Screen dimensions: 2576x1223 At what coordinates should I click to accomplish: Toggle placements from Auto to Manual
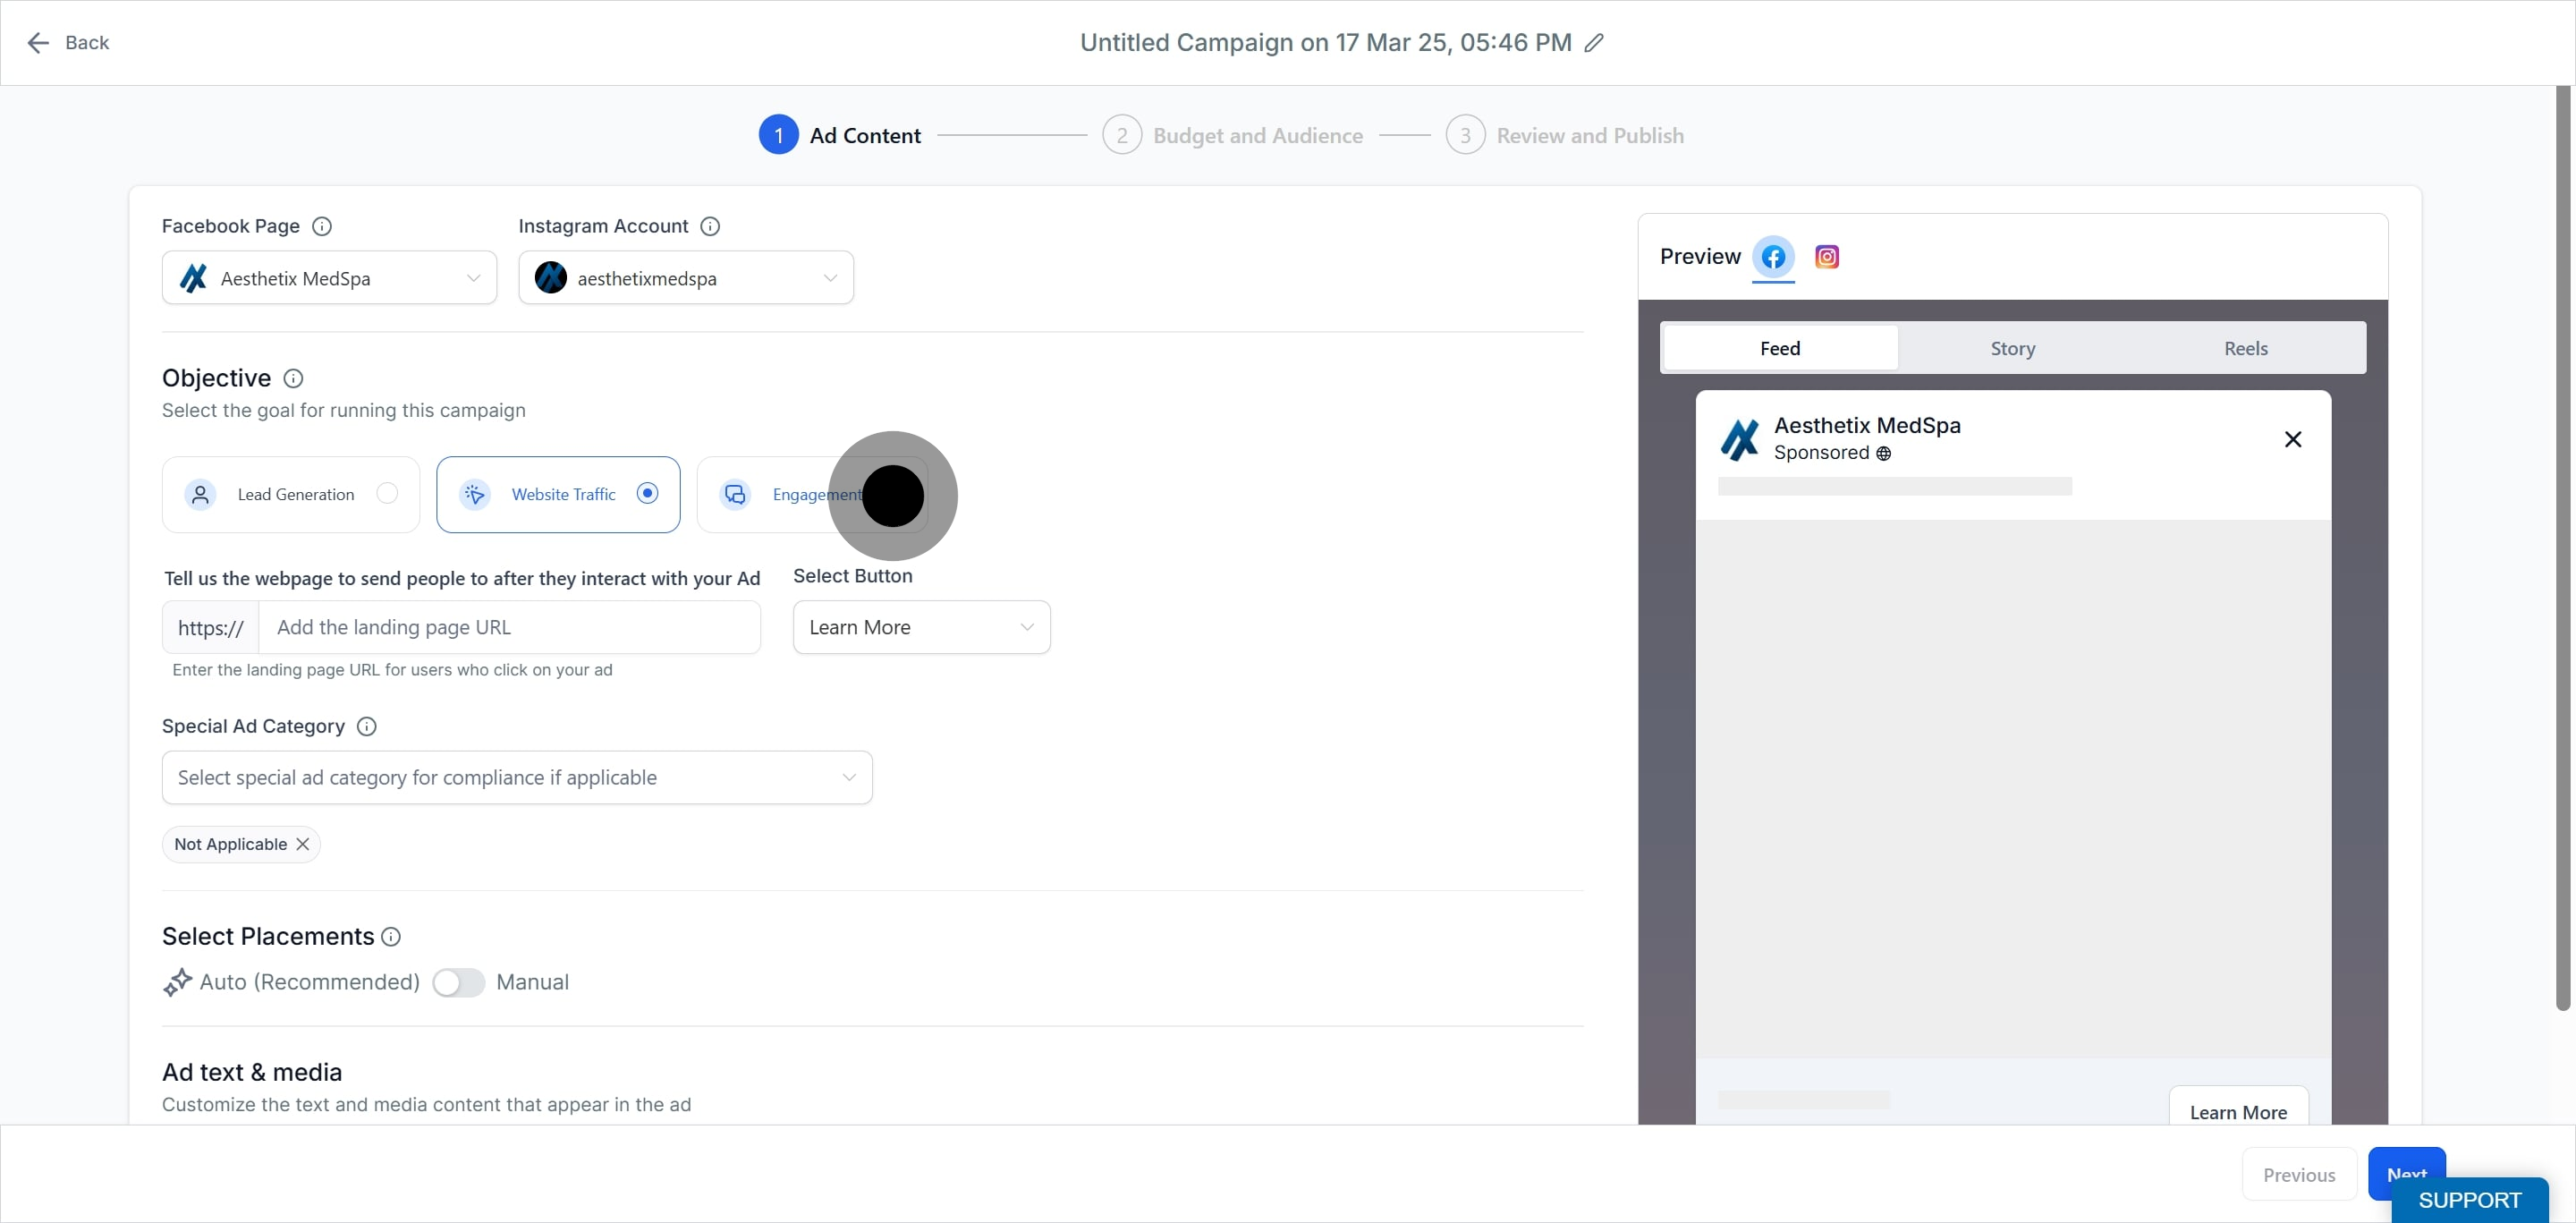point(459,982)
